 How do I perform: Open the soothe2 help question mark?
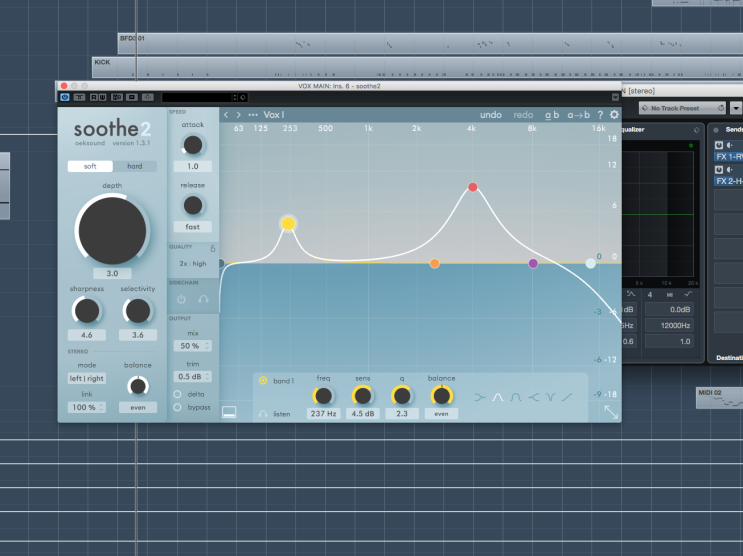point(600,115)
